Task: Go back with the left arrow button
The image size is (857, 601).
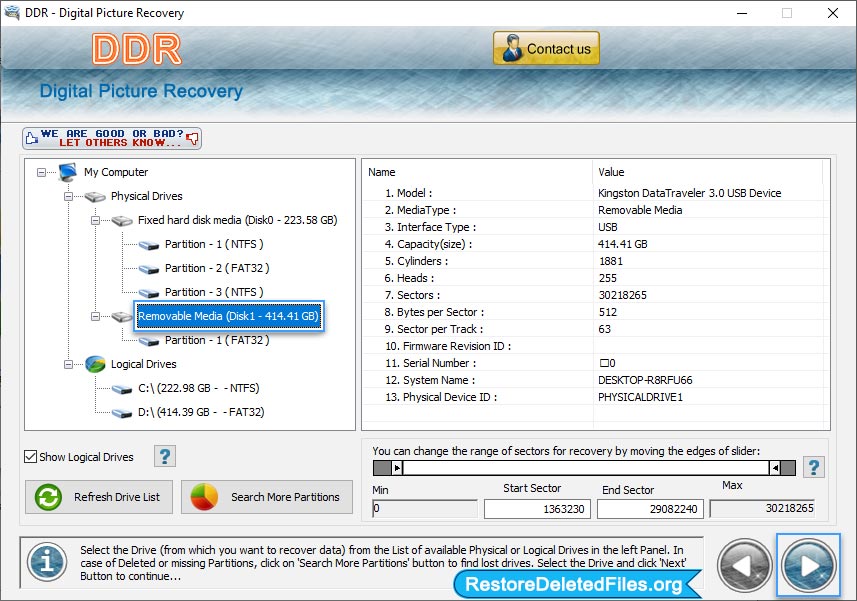Action: coord(744,566)
